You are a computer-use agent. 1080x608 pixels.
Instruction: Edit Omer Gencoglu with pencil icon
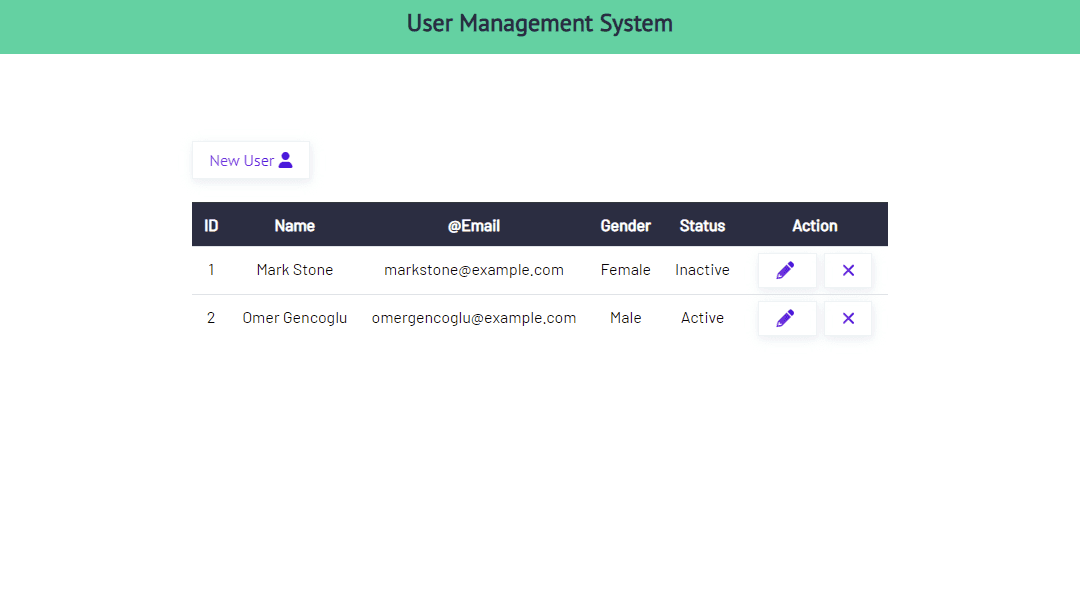point(787,319)
